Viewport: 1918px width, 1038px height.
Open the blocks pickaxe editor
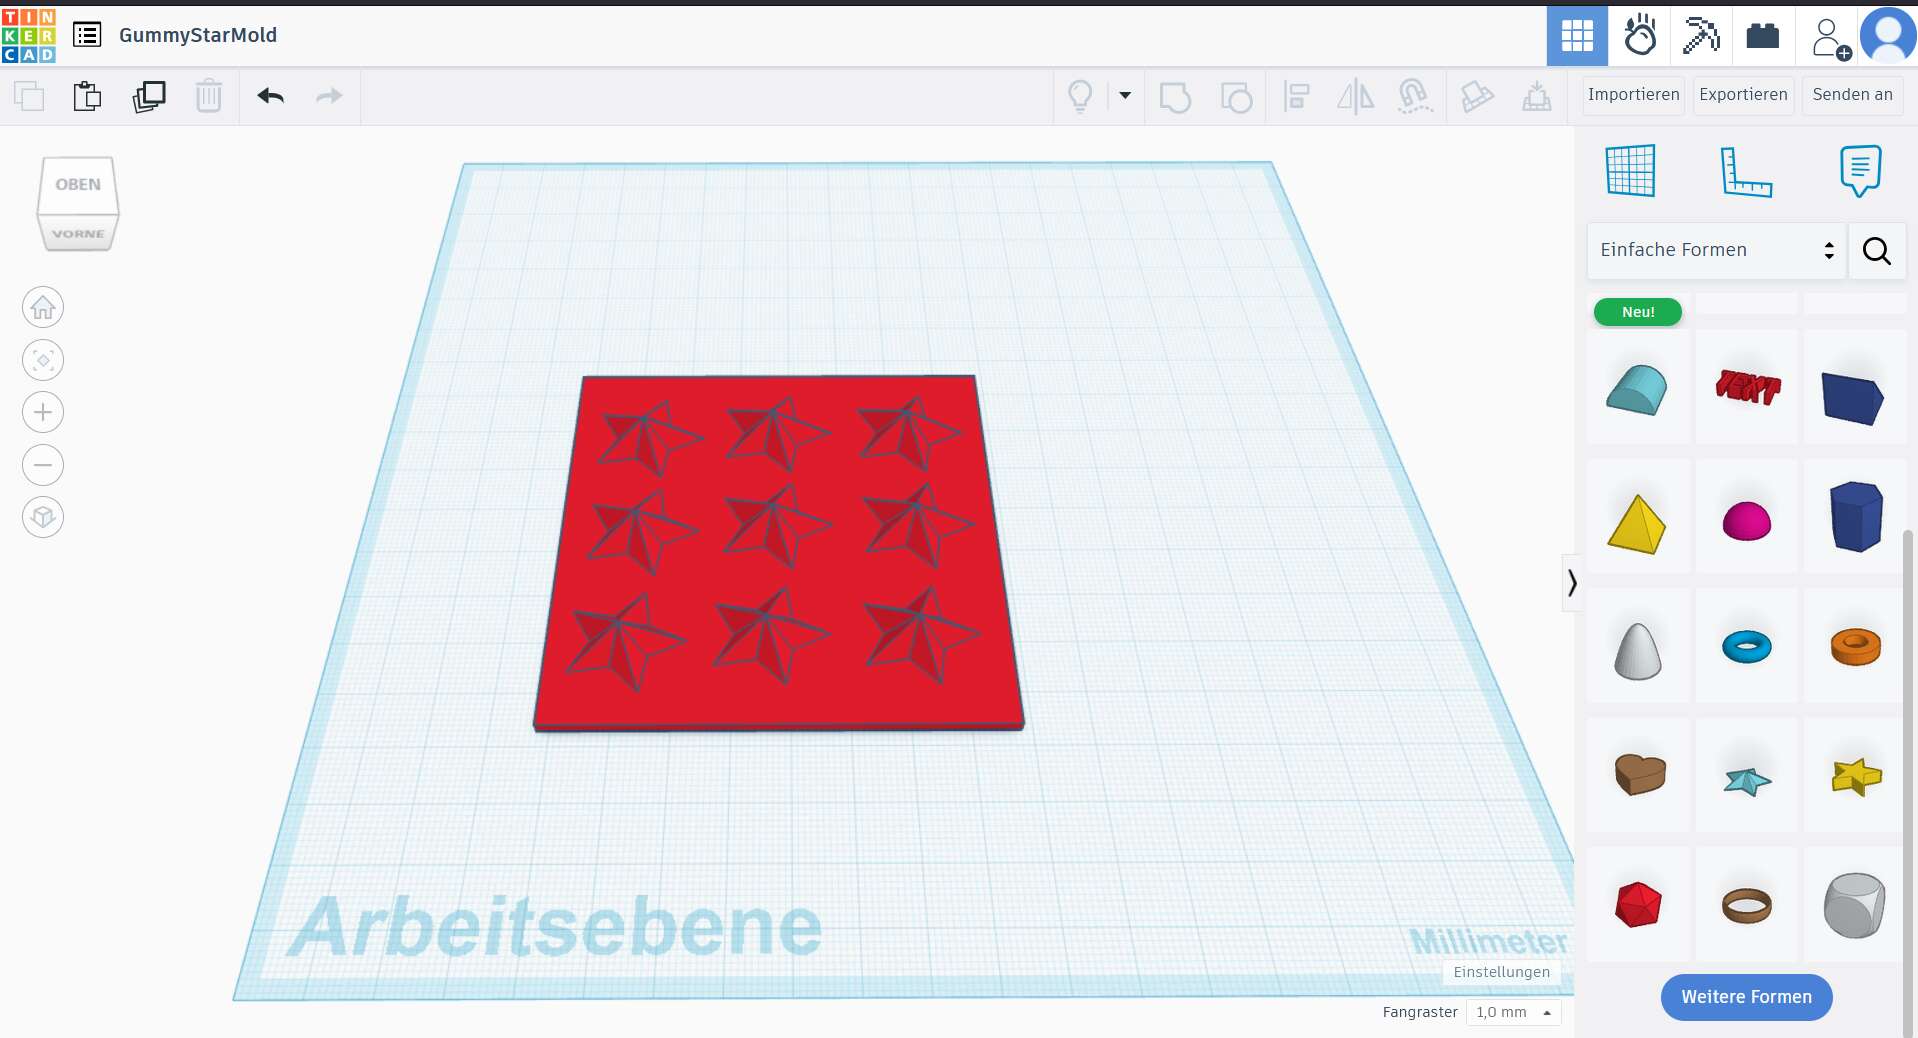1701,36
